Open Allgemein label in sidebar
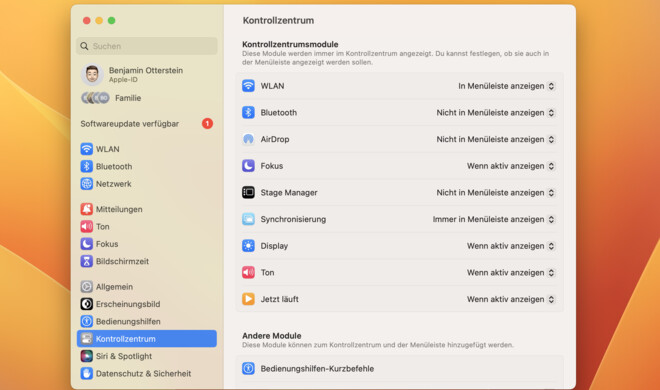Image resolution: width=660 pixels, height=390 pixels. 114,287
